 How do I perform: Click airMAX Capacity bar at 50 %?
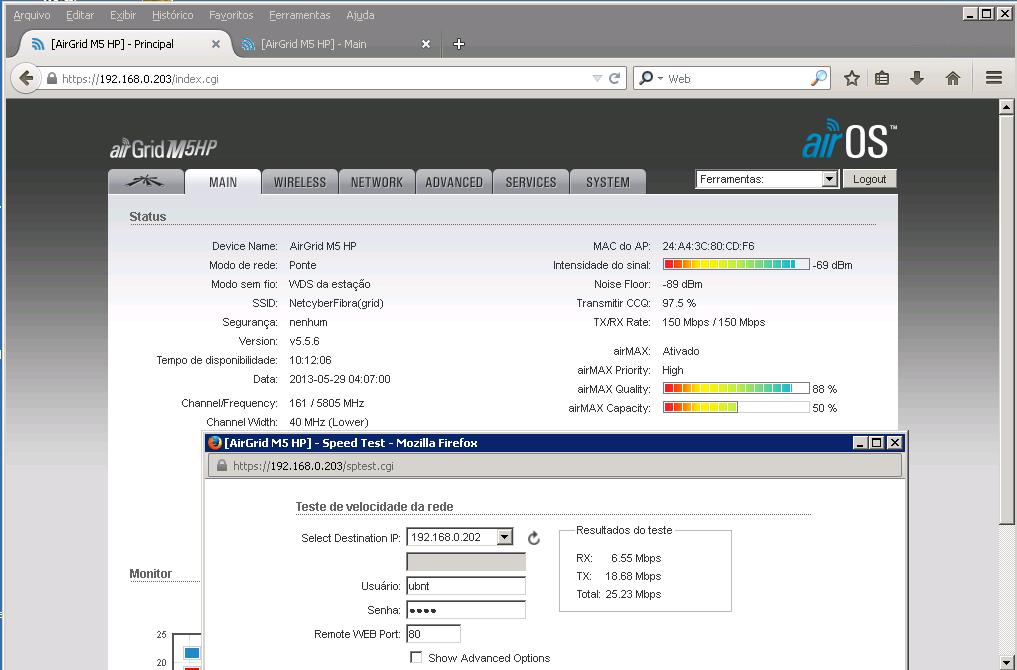click(x=736, y=407)
